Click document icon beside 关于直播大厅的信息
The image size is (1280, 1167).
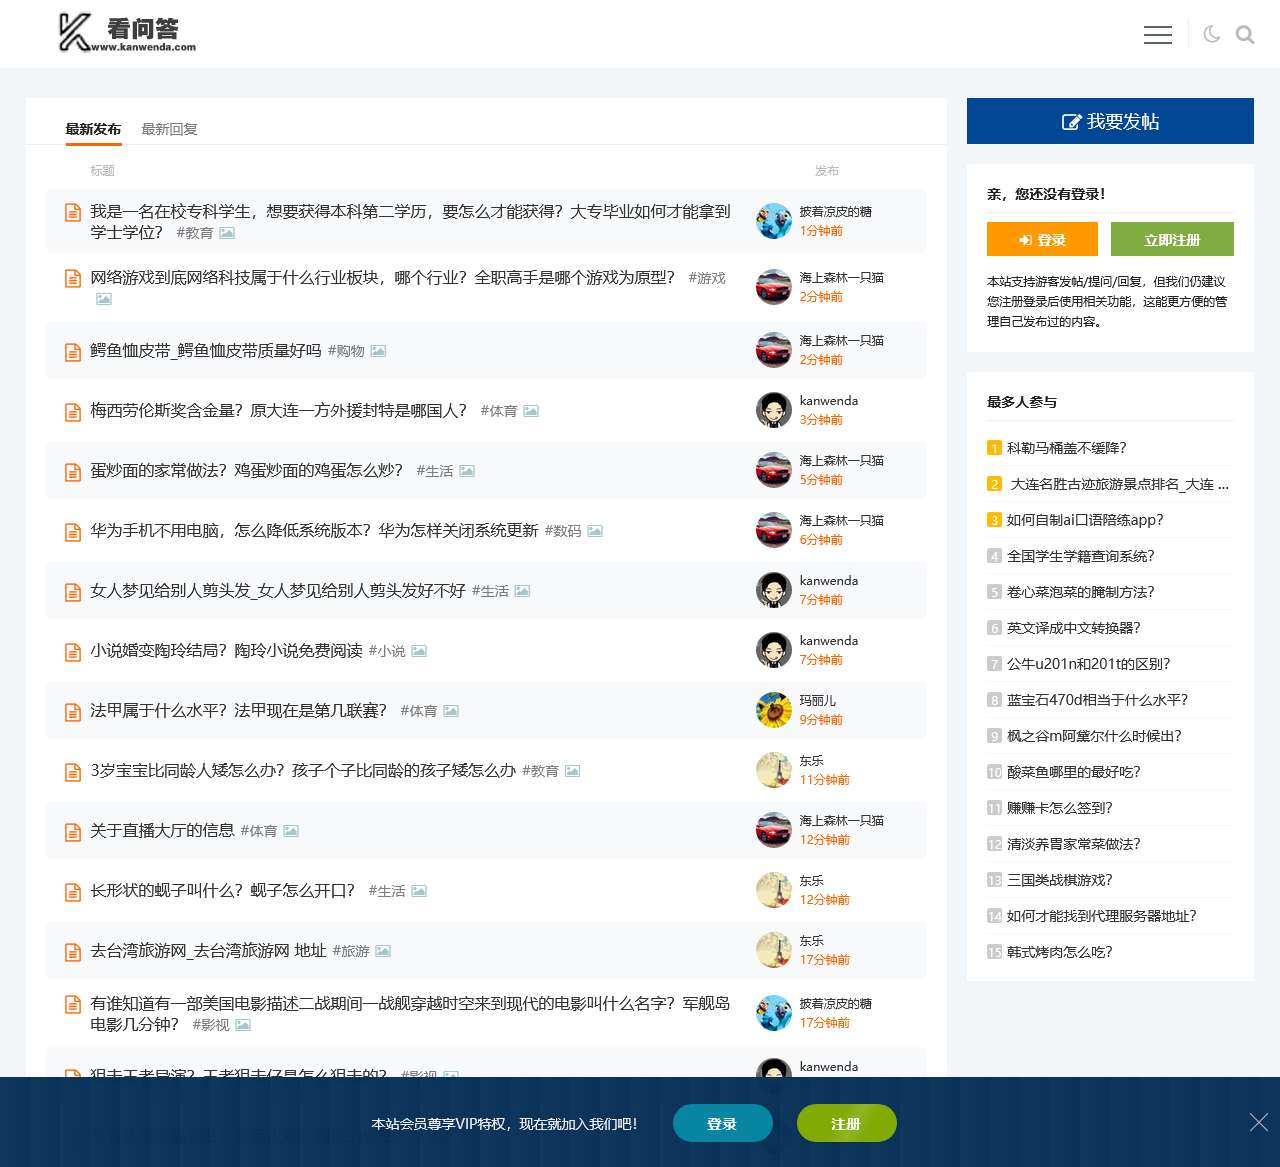73,832
